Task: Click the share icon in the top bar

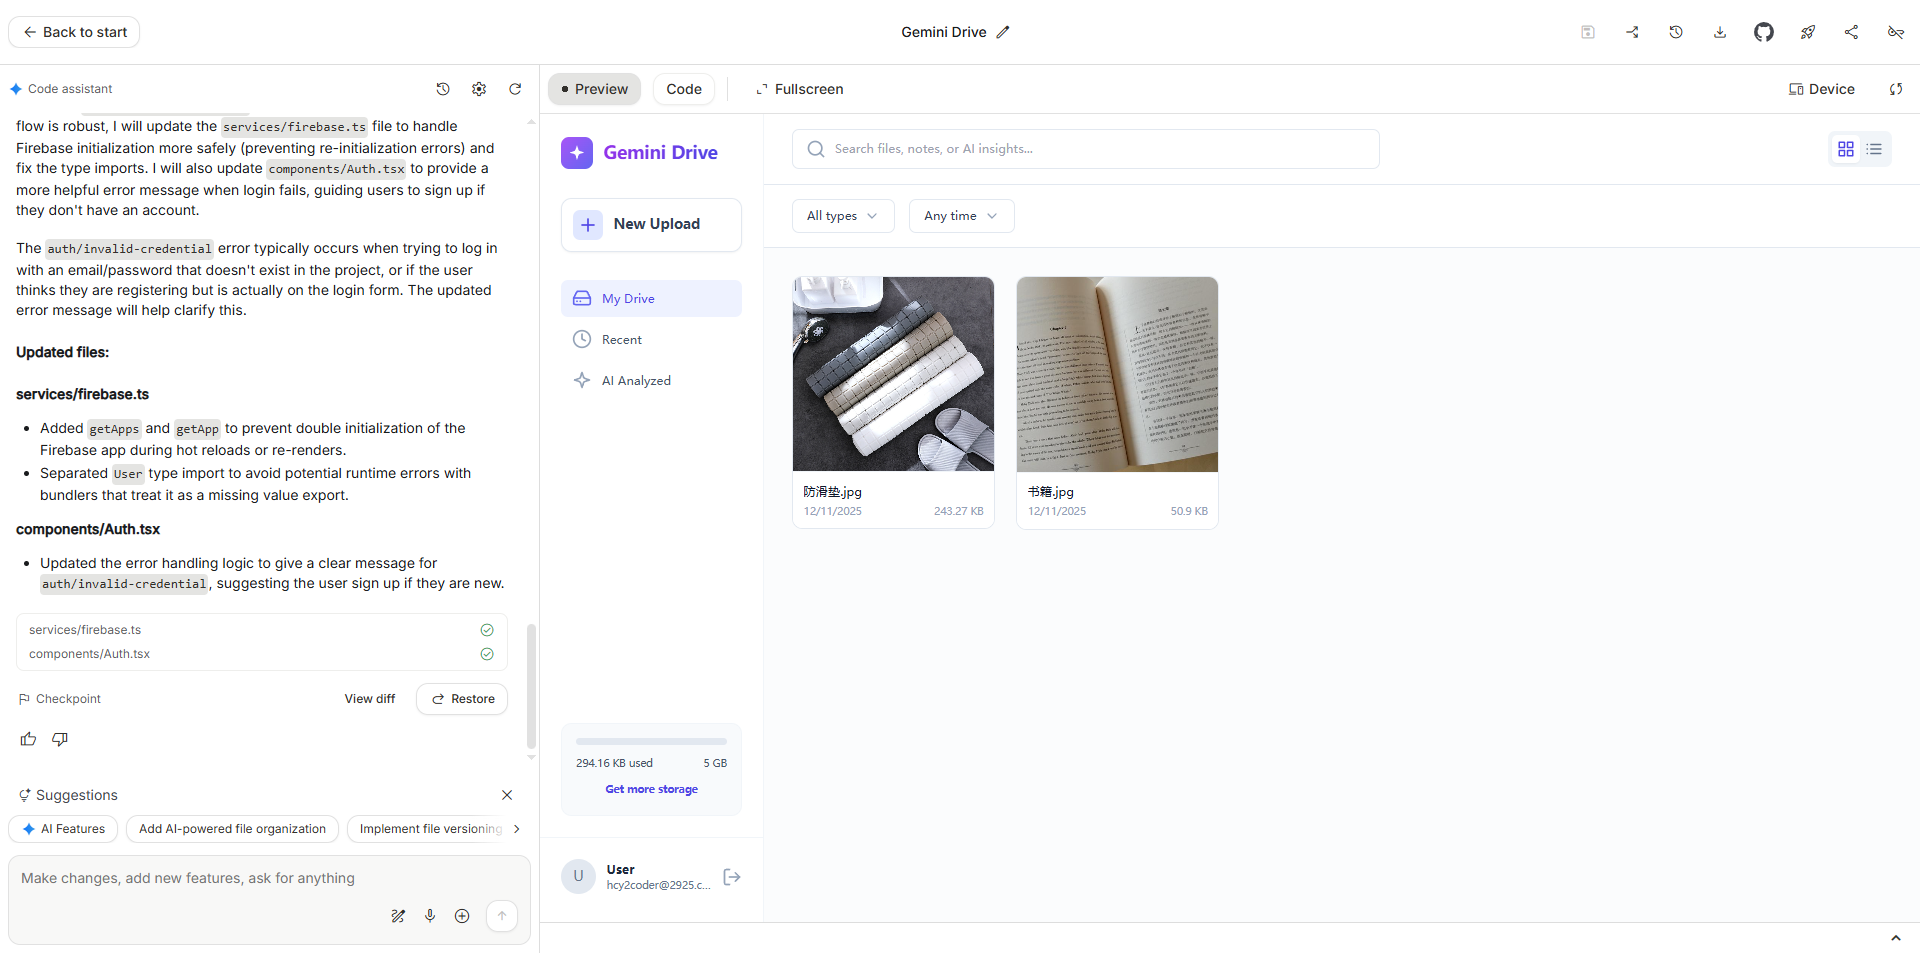Action: click(x=1852, y=32)
